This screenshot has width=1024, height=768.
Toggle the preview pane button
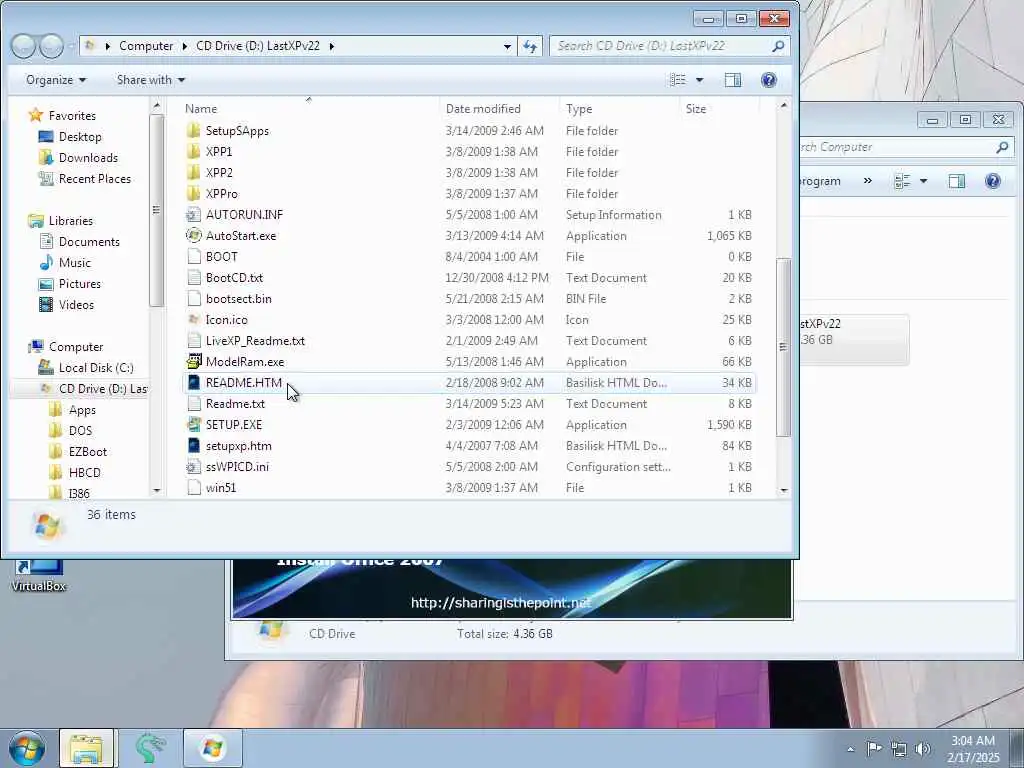[733, 80]
